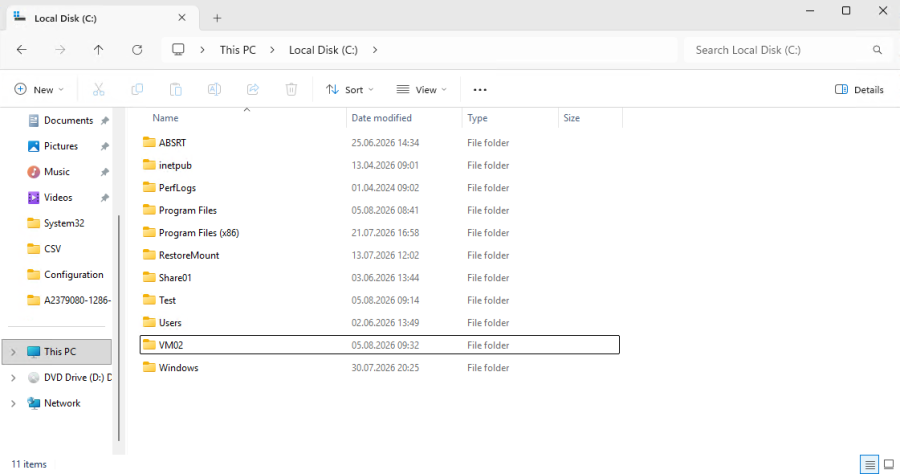Click the search magnifier icon

pos(877,50)
